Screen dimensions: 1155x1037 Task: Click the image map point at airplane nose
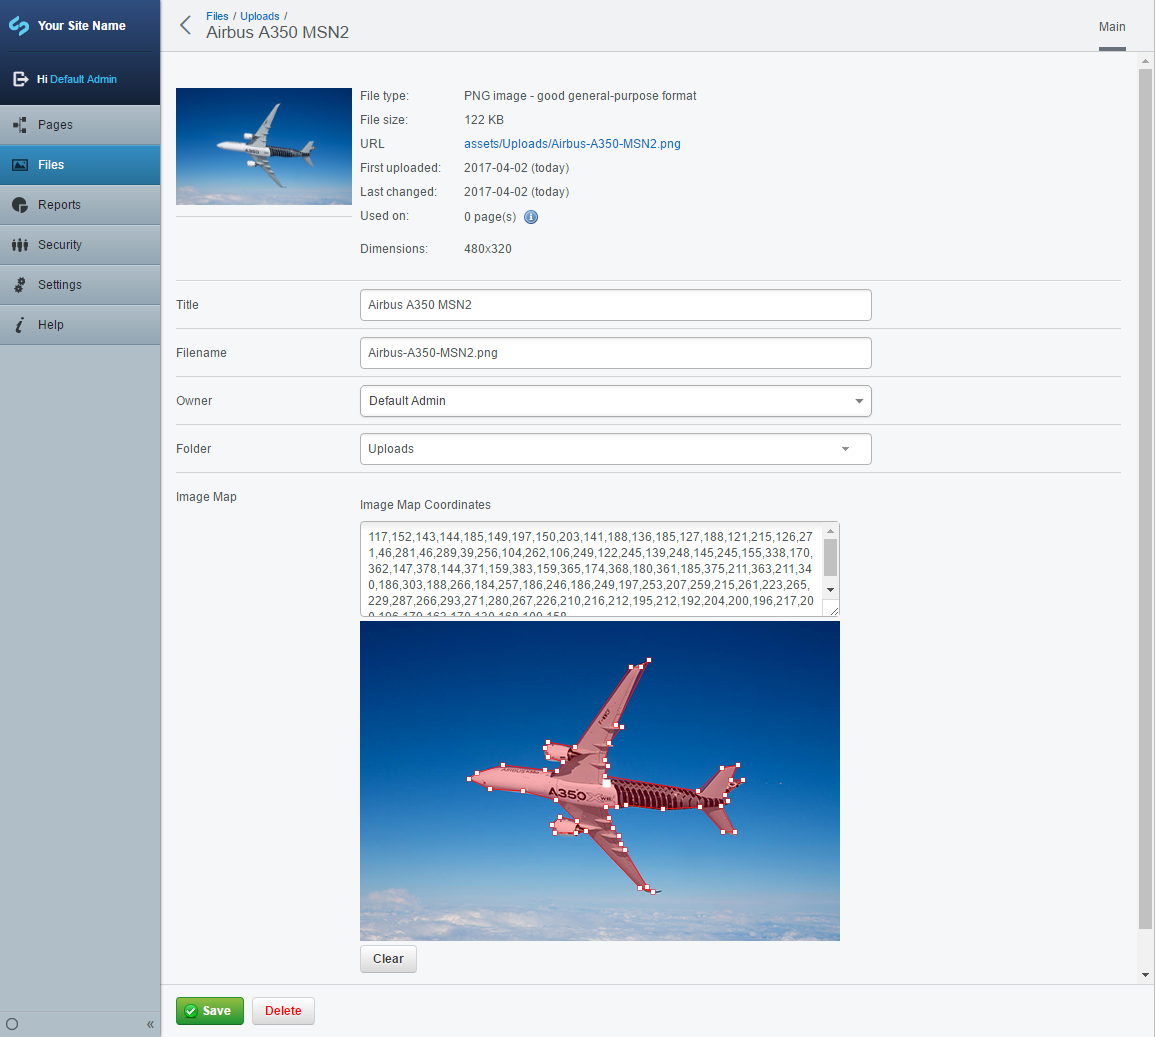tap(470, 778)
